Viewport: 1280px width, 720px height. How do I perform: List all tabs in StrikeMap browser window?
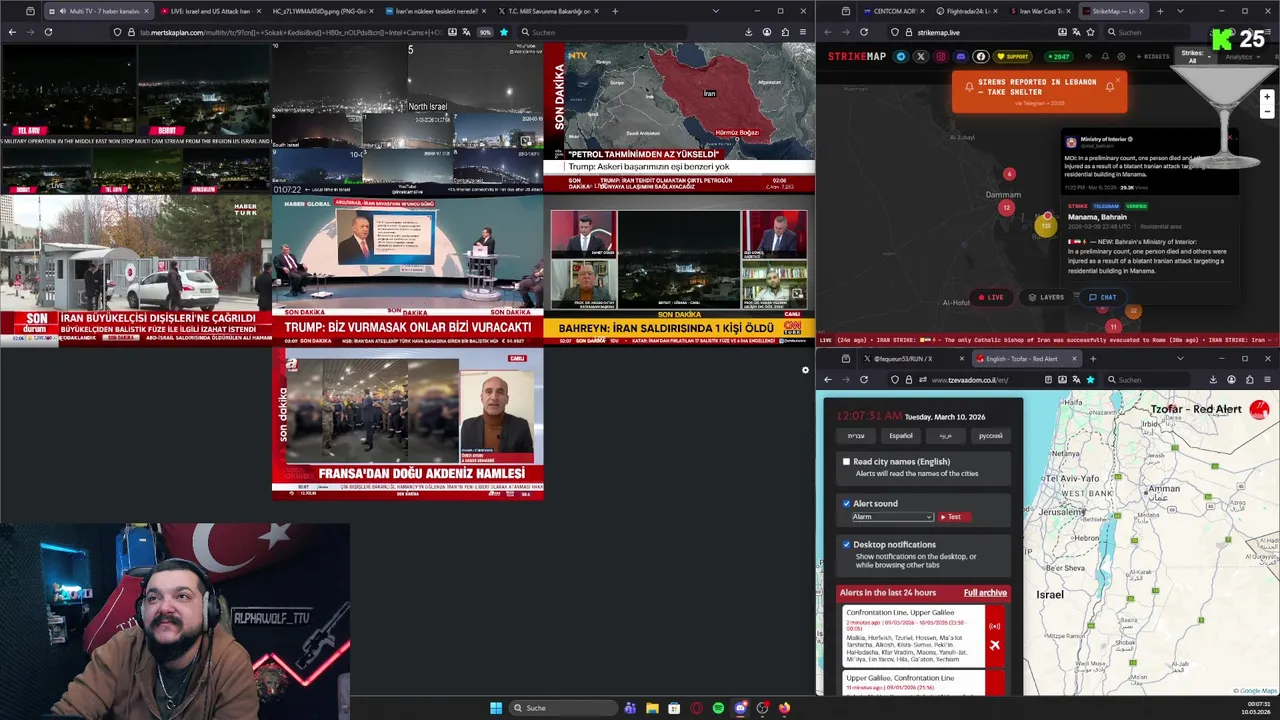point(1180,11)
